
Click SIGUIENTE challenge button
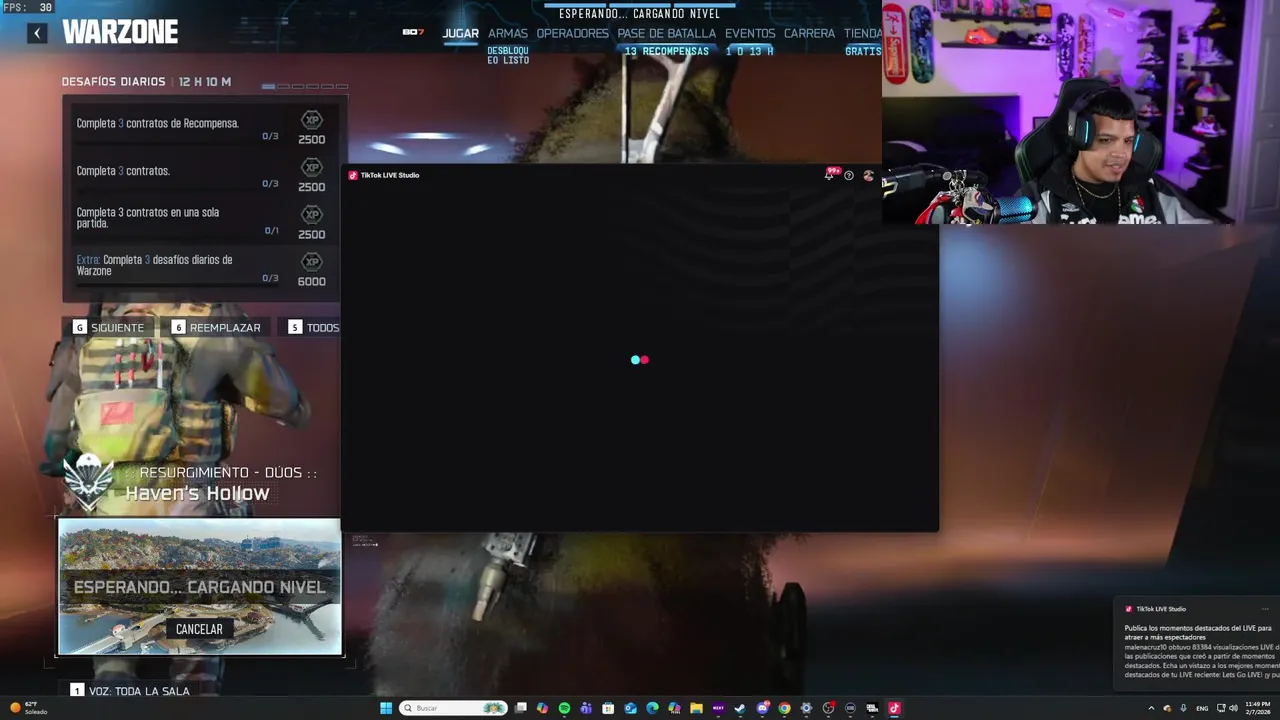pos(109,327)
